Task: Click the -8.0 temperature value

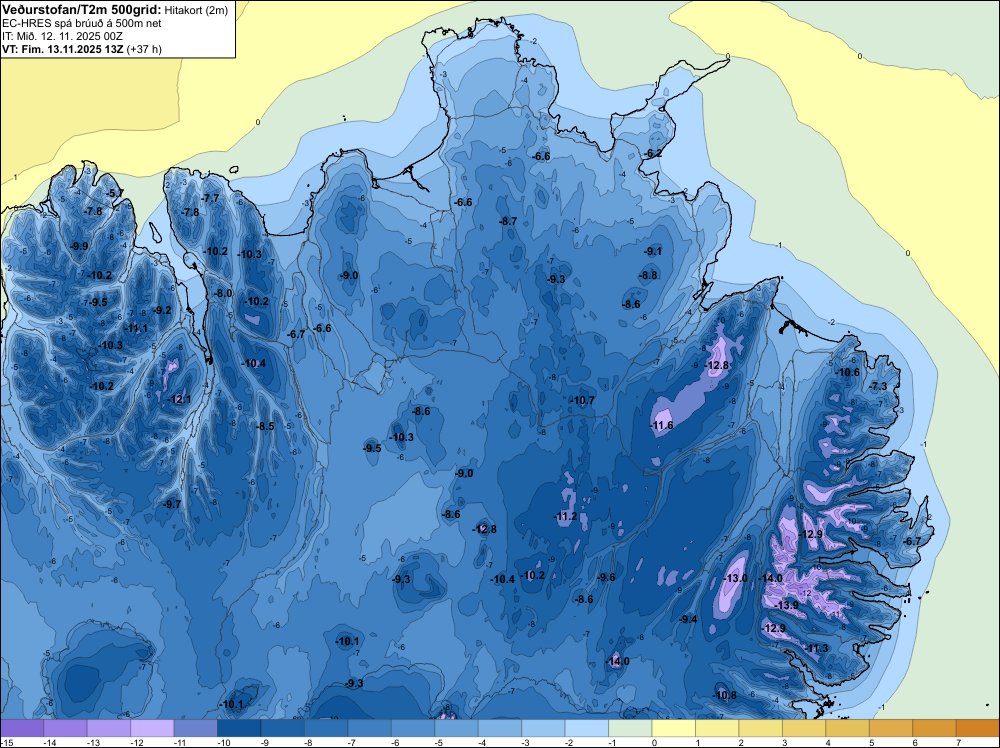Action: point(224,293)
